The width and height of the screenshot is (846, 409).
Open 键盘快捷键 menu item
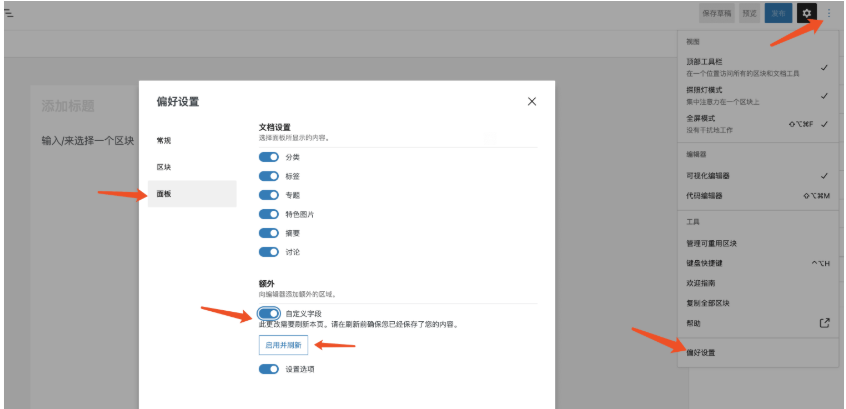click(x=758, y=263)
